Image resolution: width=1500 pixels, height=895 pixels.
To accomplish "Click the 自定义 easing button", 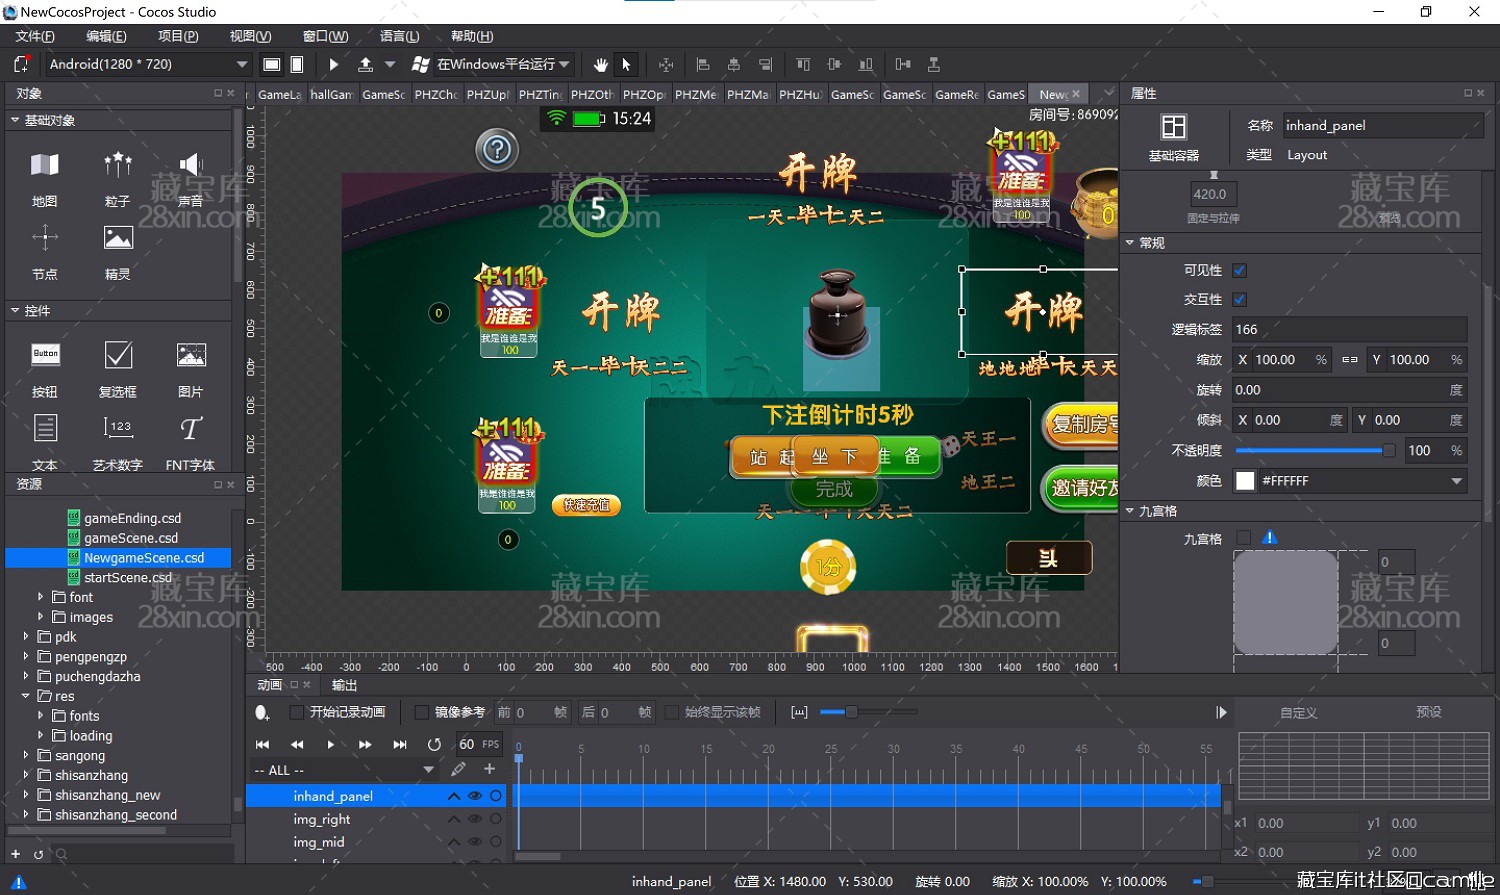I will click(1299, 712).
